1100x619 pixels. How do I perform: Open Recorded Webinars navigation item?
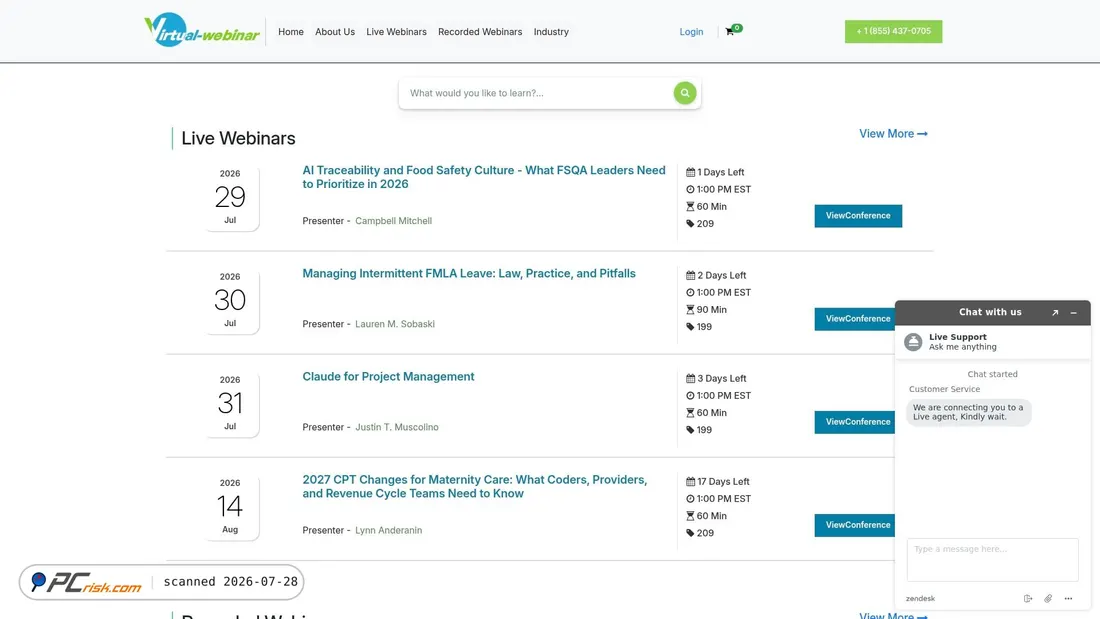(480, 32)
